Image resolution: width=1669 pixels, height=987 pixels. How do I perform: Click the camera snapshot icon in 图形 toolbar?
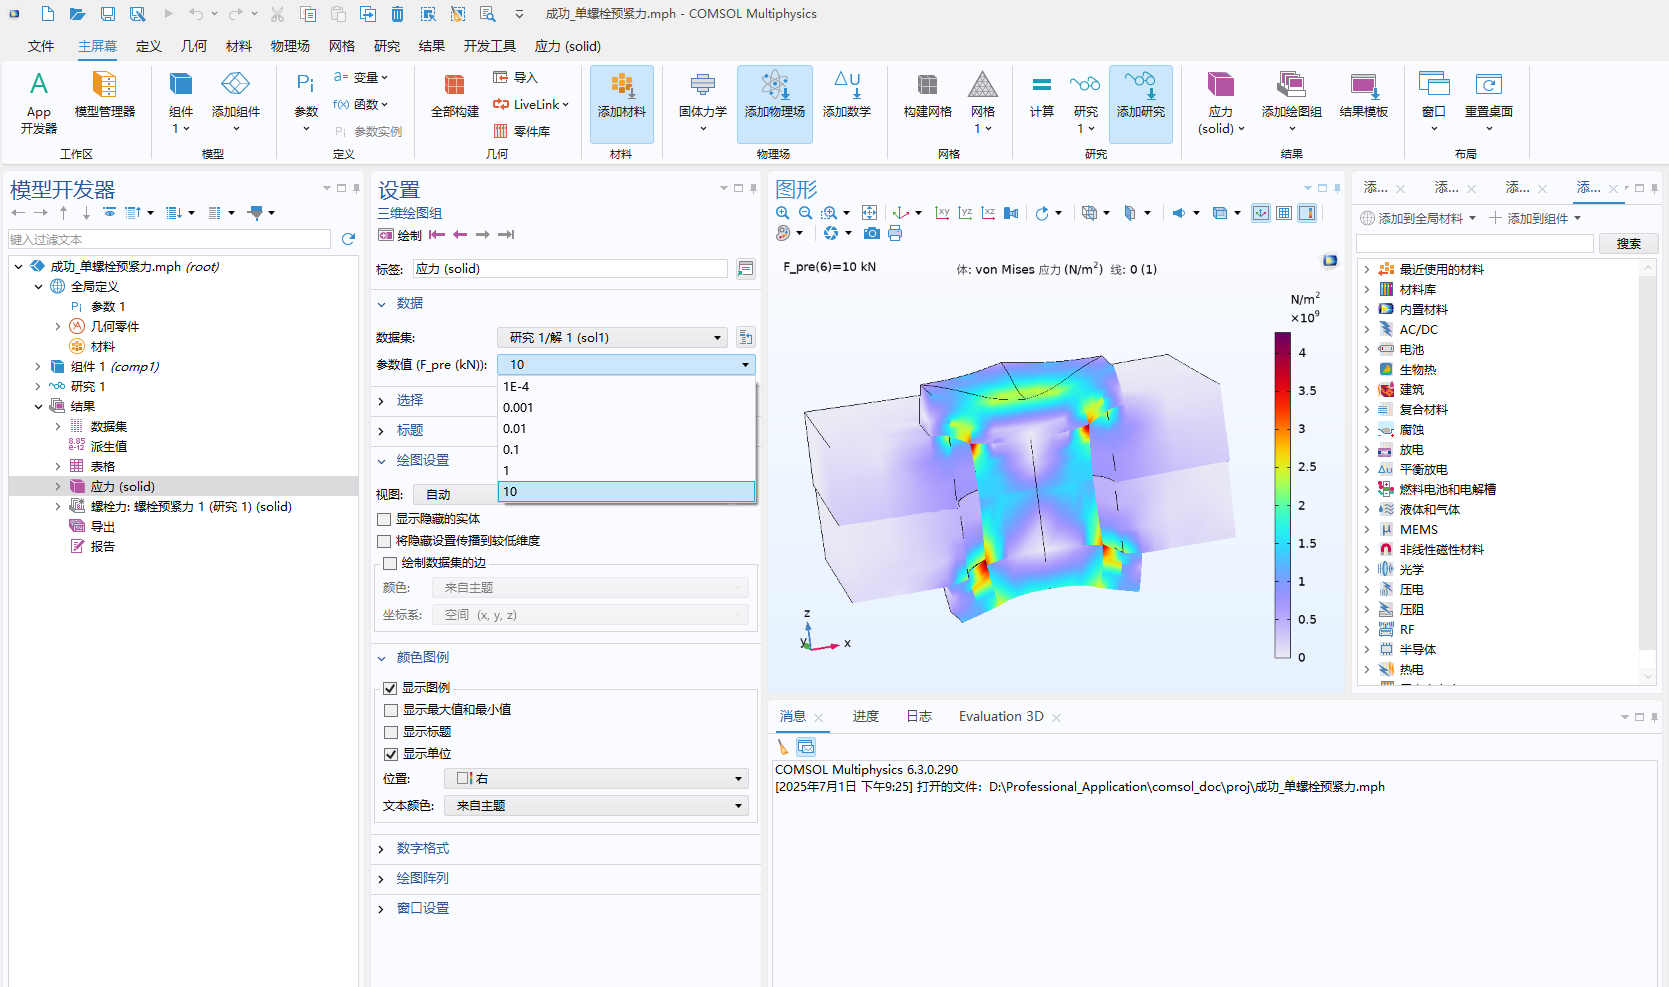pos(872,233)
